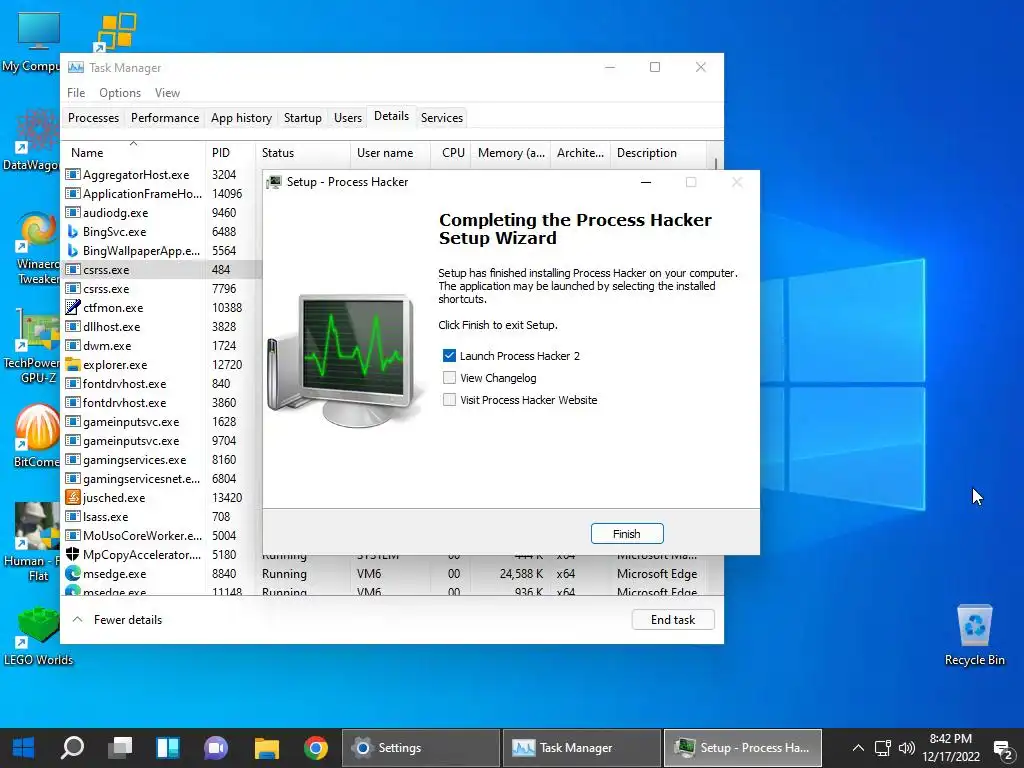Open the BitComet desktop shortcut

37,436
